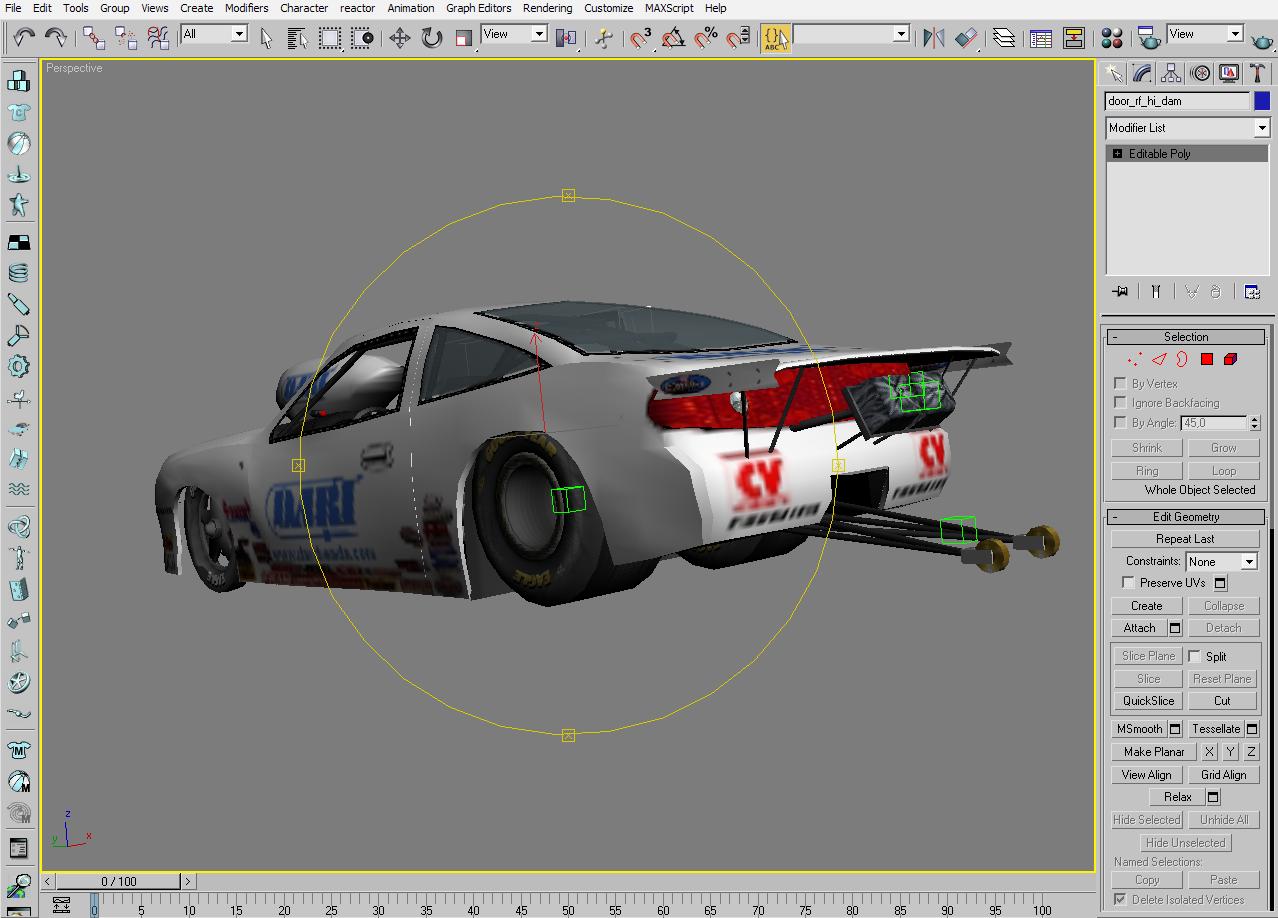Click the time slider showing 0/100
The image size is (1278, 918).
point(120,881)
